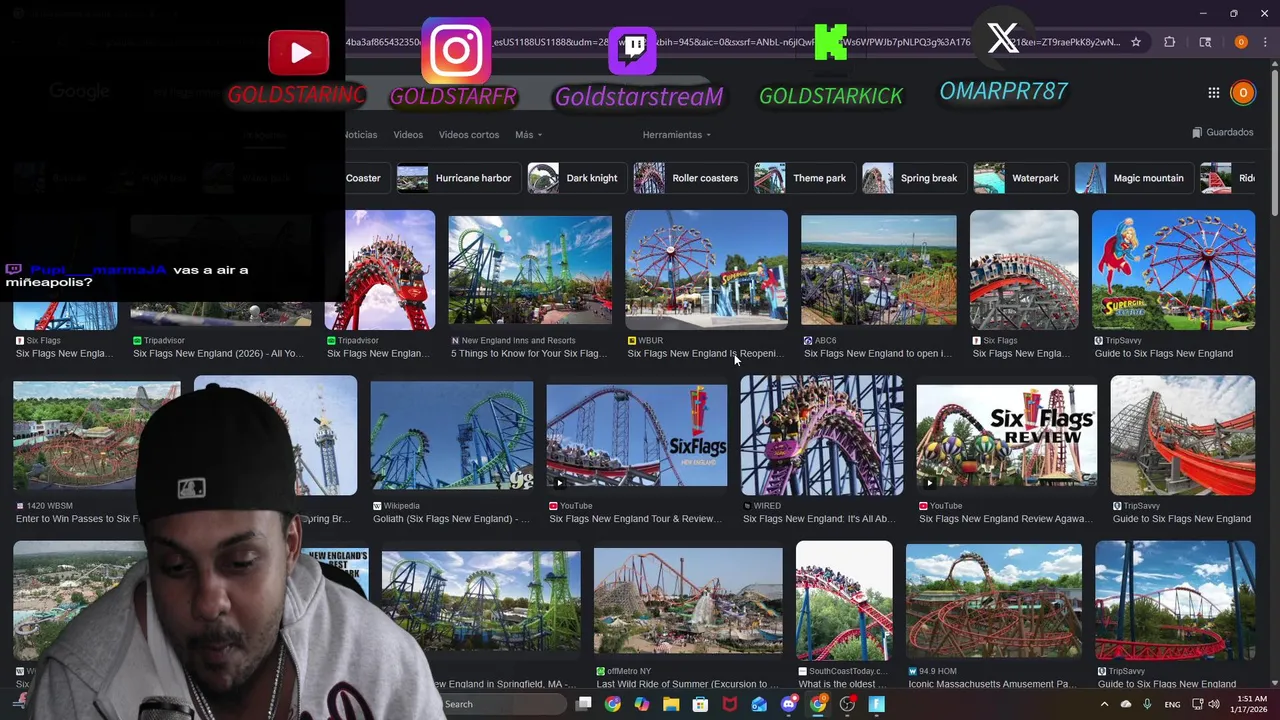
Task: Show hidden system tray icons
Action: (x=1104, y=704)
